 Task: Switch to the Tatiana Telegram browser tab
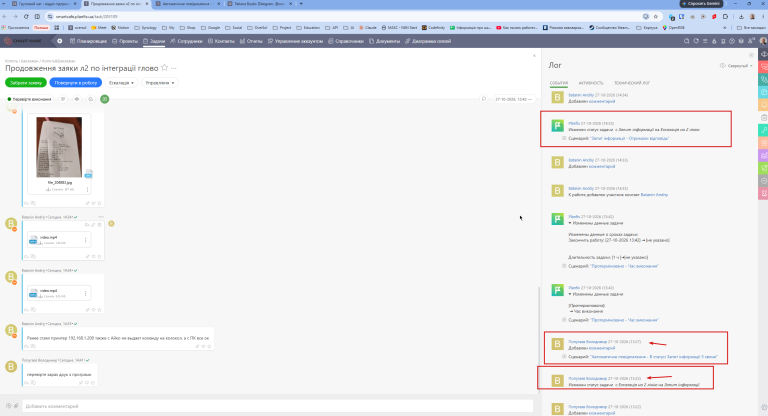coord(260,4)
